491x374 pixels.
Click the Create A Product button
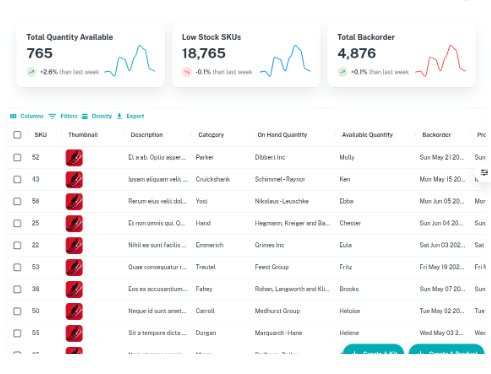click(446, 349)
